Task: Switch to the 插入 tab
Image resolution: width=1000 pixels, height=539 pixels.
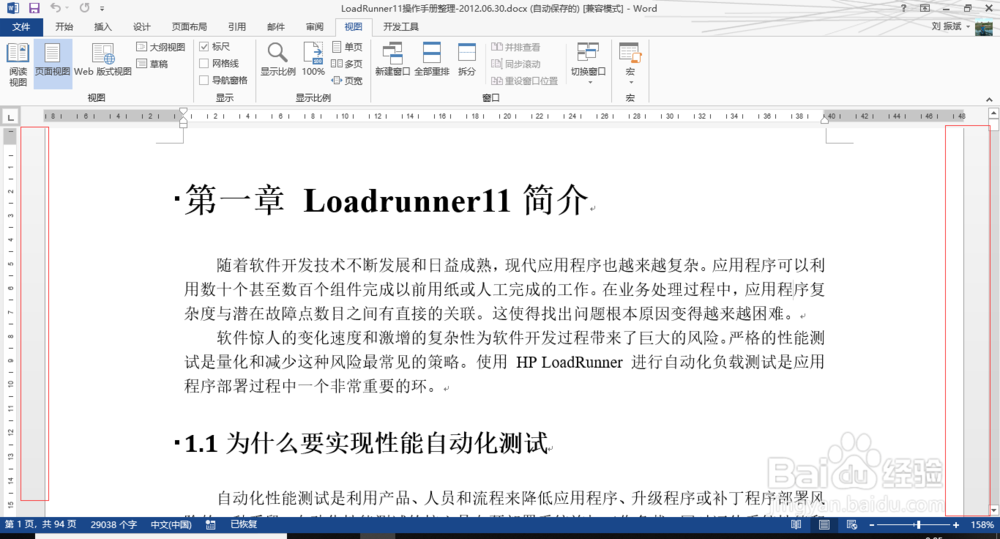Action: (x=103, y=27)
